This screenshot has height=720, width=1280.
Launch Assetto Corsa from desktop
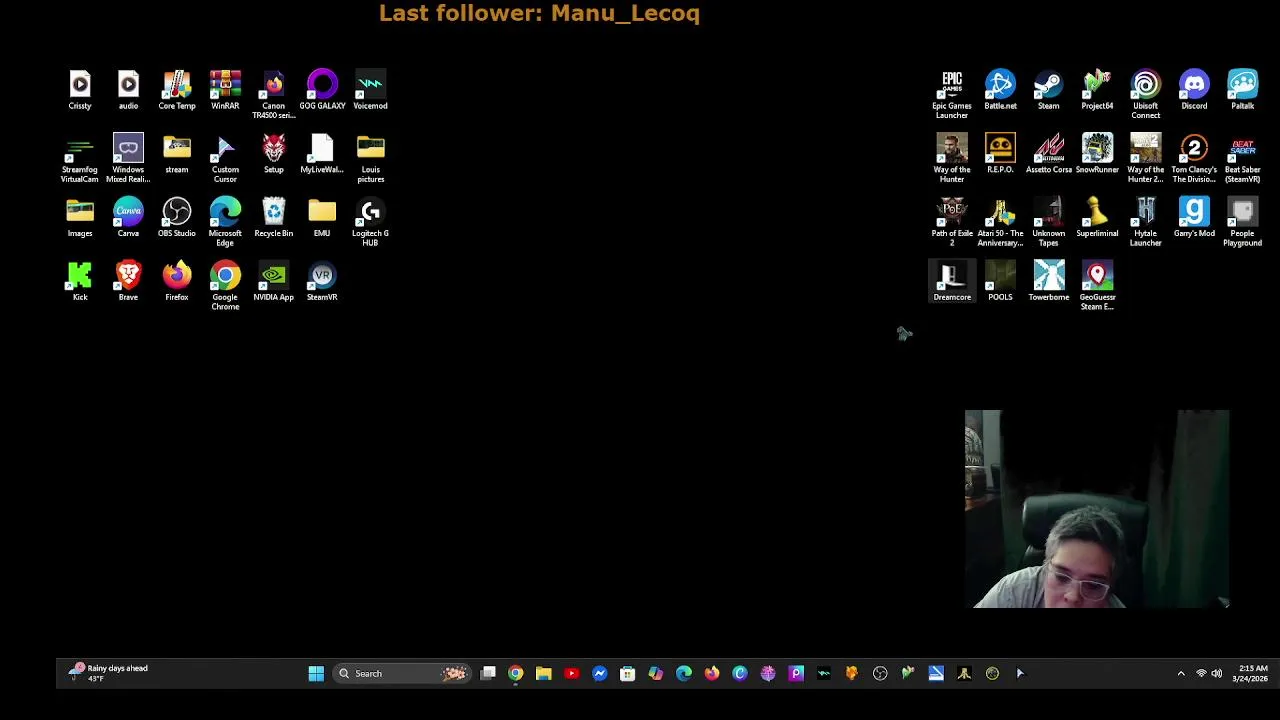point(1049,154)
